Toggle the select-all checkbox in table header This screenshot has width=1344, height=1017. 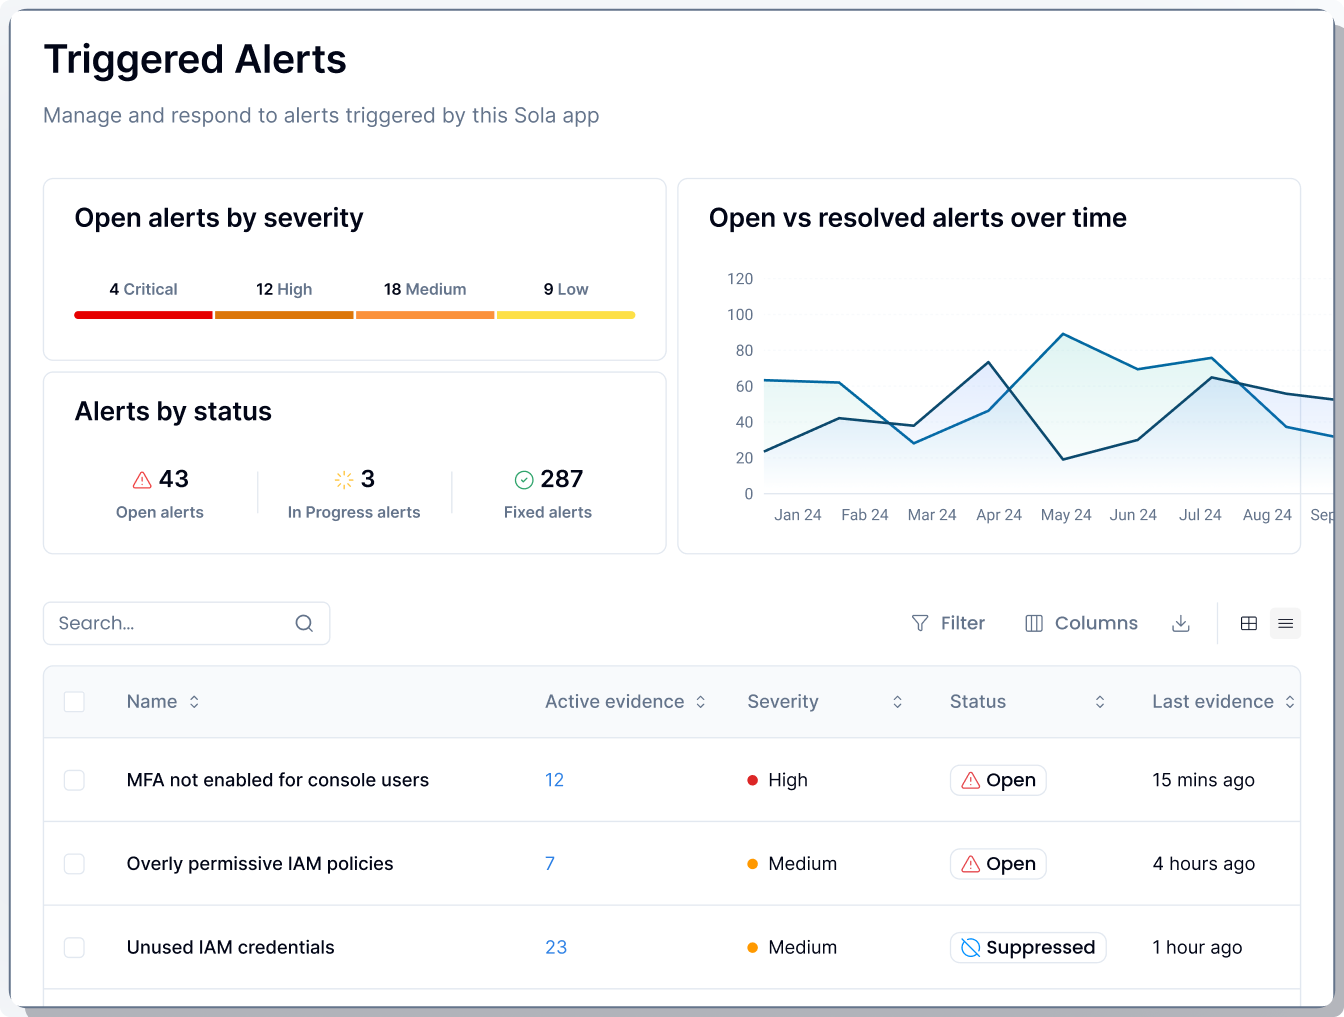click(x=74, y=702)
